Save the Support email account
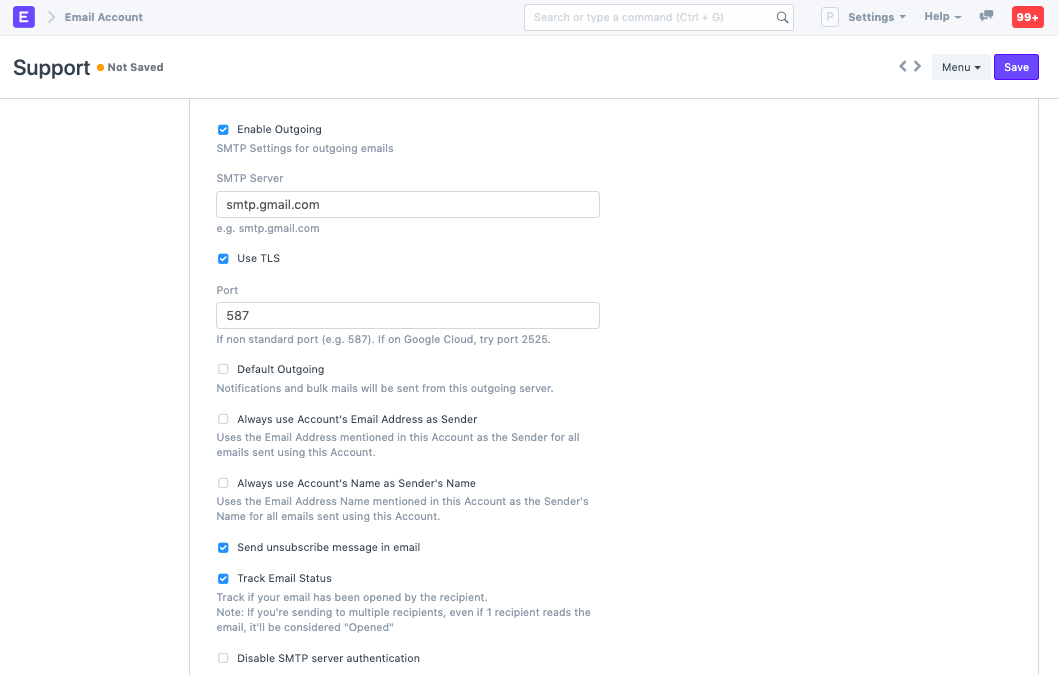The height and width of the screenshot is (675, 1059). (1016, 66)
